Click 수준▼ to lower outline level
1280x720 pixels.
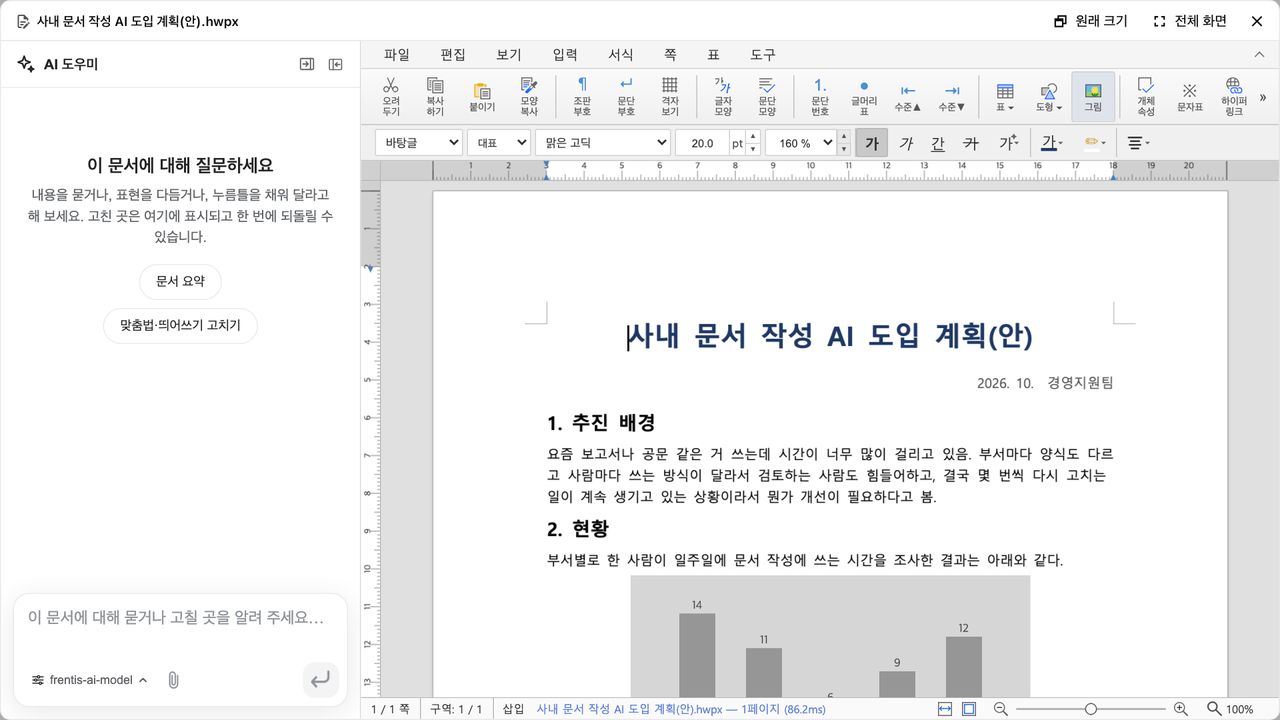pyautogui.click(x=952, y=96)
